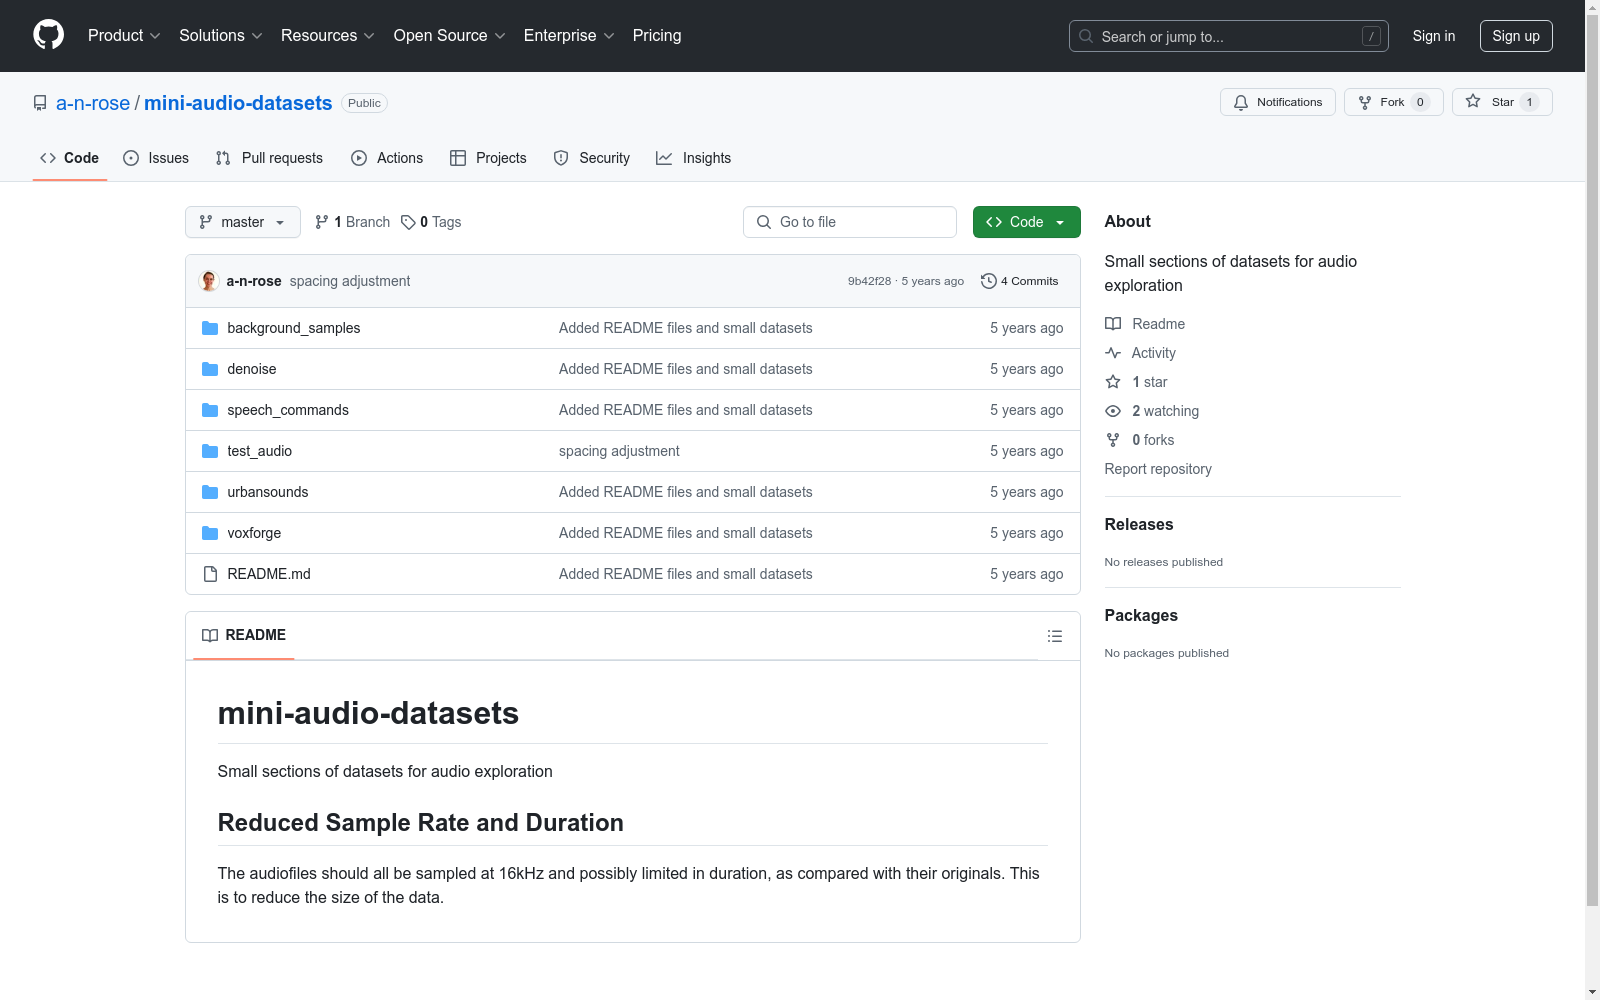1600x1000 pixels.
Task: Open the Packages heading link
Action: [1141, 615]
